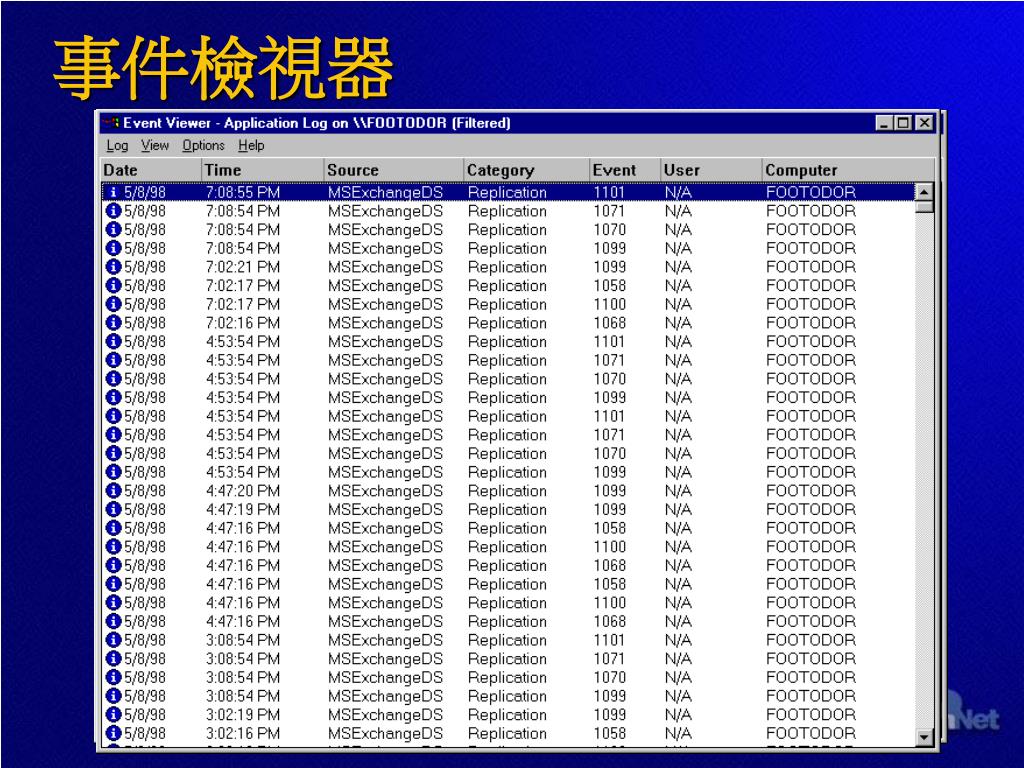
Task: Click MSExchangeDS in the 3:02:19 PM row
Action: tap(385, 714)
